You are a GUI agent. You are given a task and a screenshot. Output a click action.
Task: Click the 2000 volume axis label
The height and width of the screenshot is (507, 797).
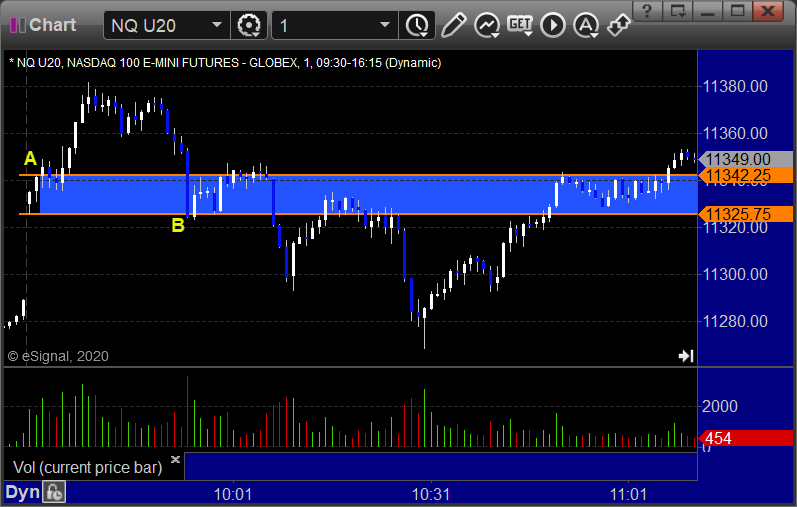[x=720, y=406]
